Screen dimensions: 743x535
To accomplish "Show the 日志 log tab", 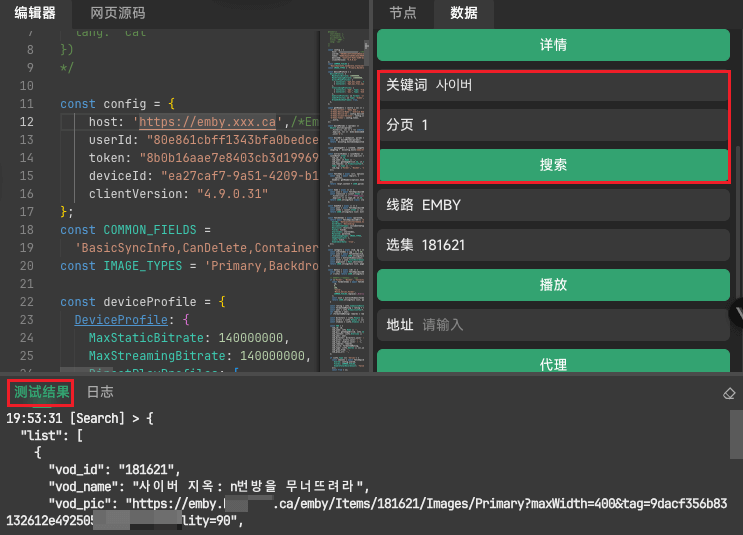I will click(100, 392).
